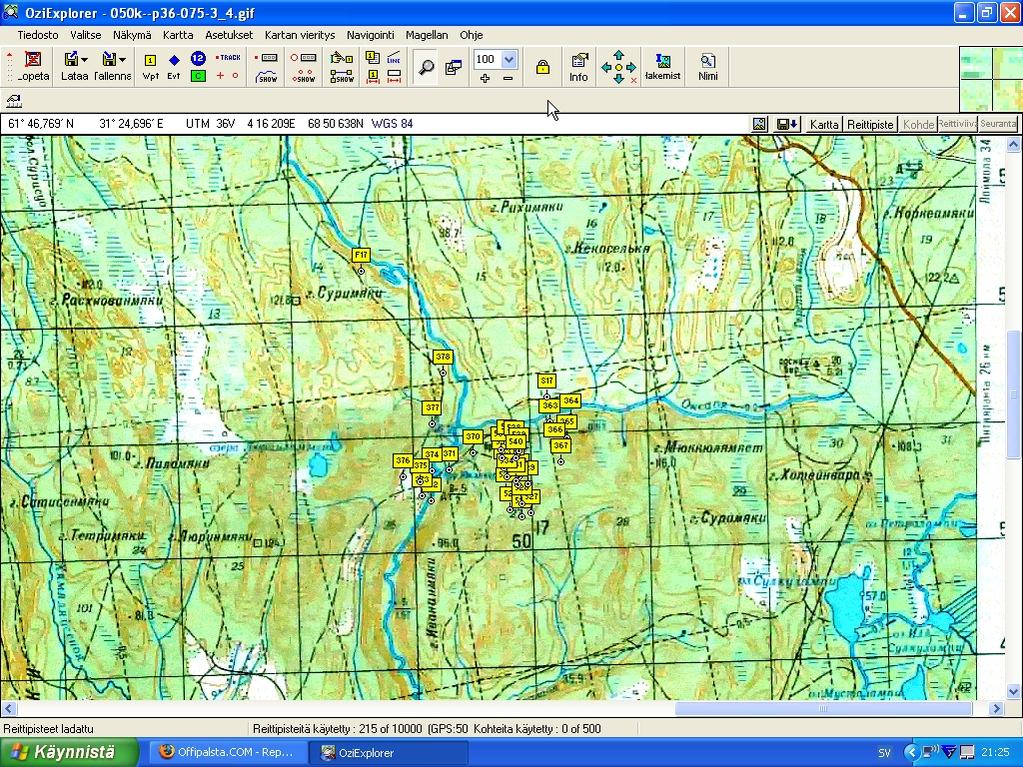The image size is (1023, 767).
Task: Open the 100 zoom level dropdown
Action: 508,59
